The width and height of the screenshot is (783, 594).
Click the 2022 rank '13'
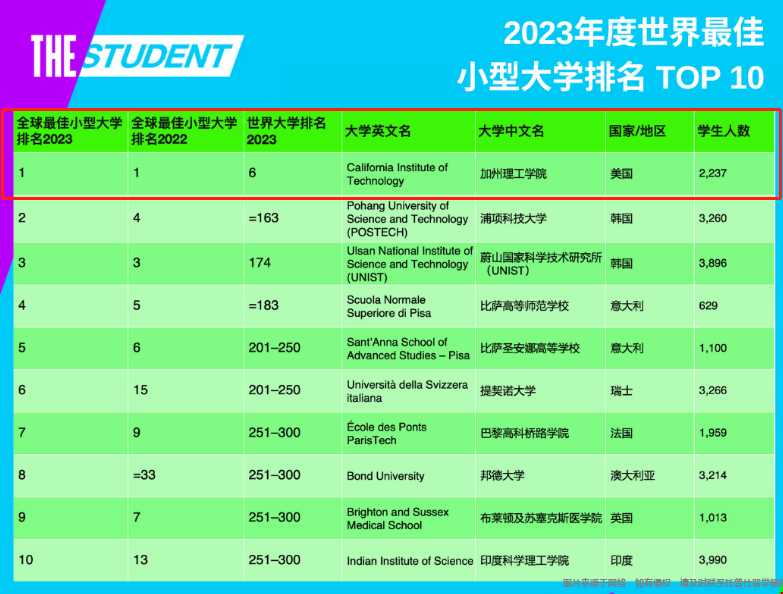coord(140,560)
